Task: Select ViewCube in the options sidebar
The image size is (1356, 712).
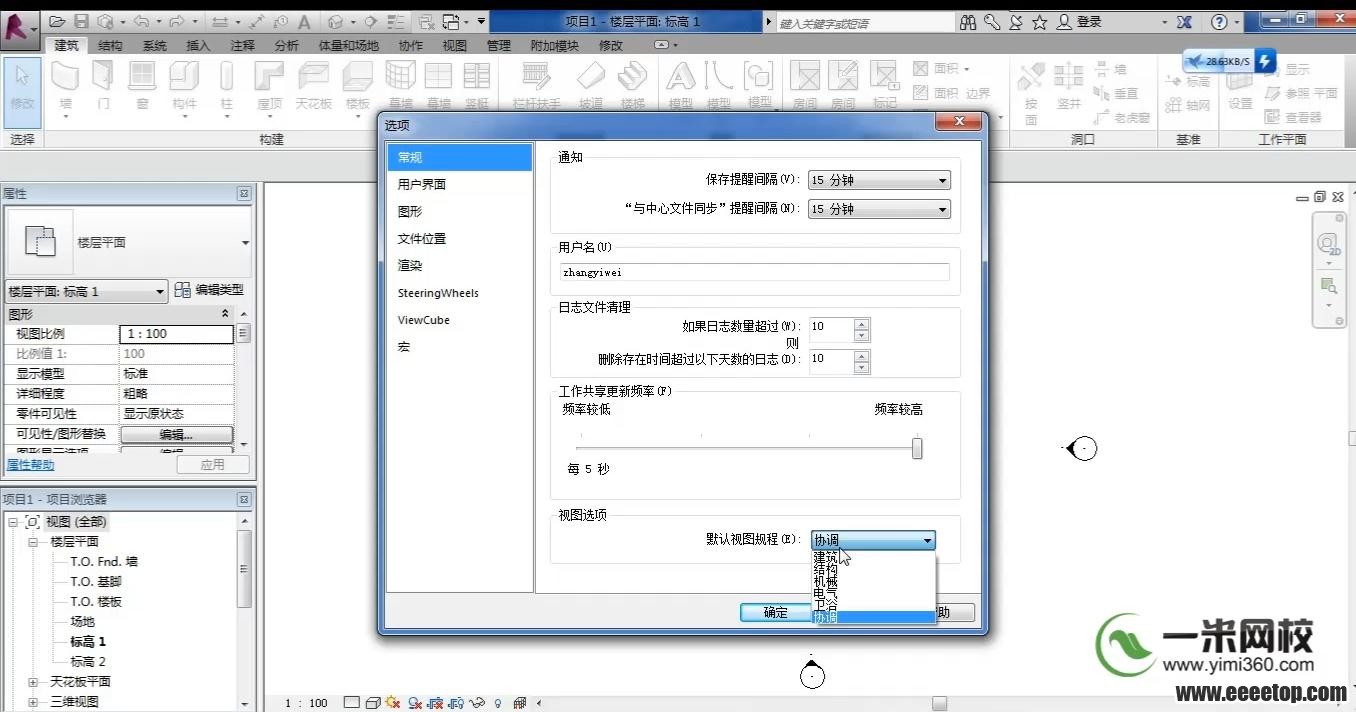Action: pyautogui.click(x=460, y=320)
